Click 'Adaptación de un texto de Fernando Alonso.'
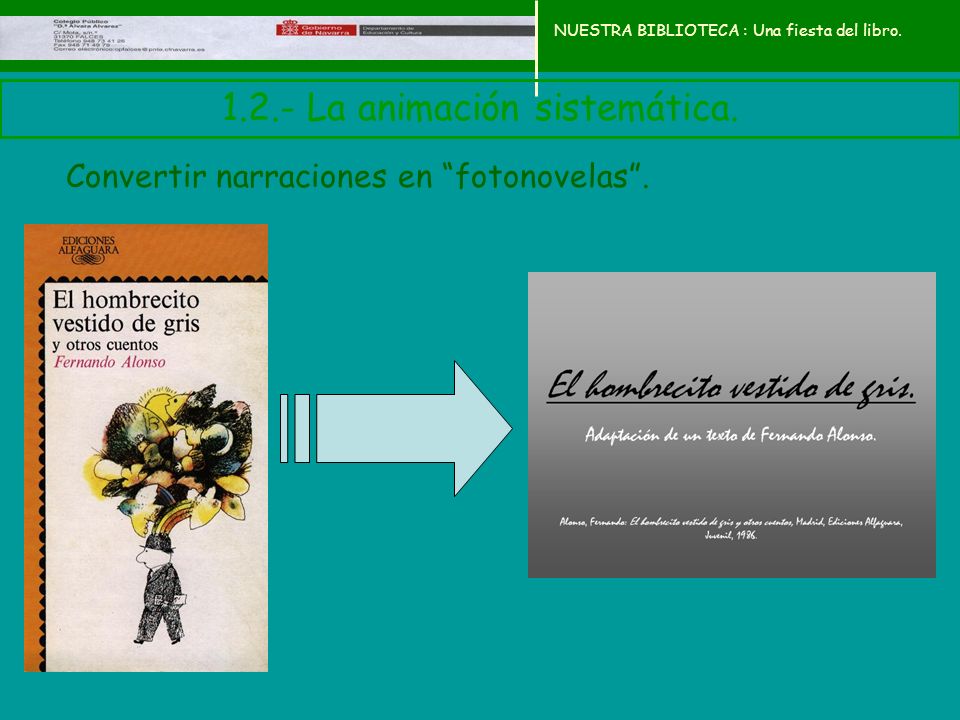 (x=730, y=435)
